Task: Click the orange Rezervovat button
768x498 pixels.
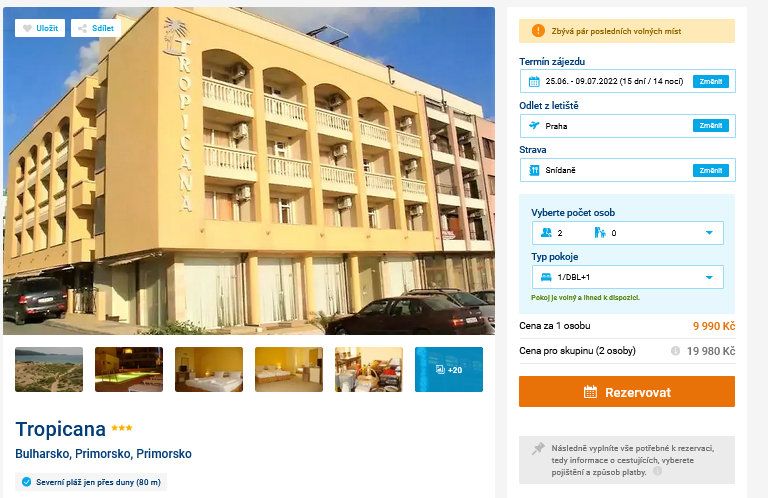Action: click(x=626, y=392)
